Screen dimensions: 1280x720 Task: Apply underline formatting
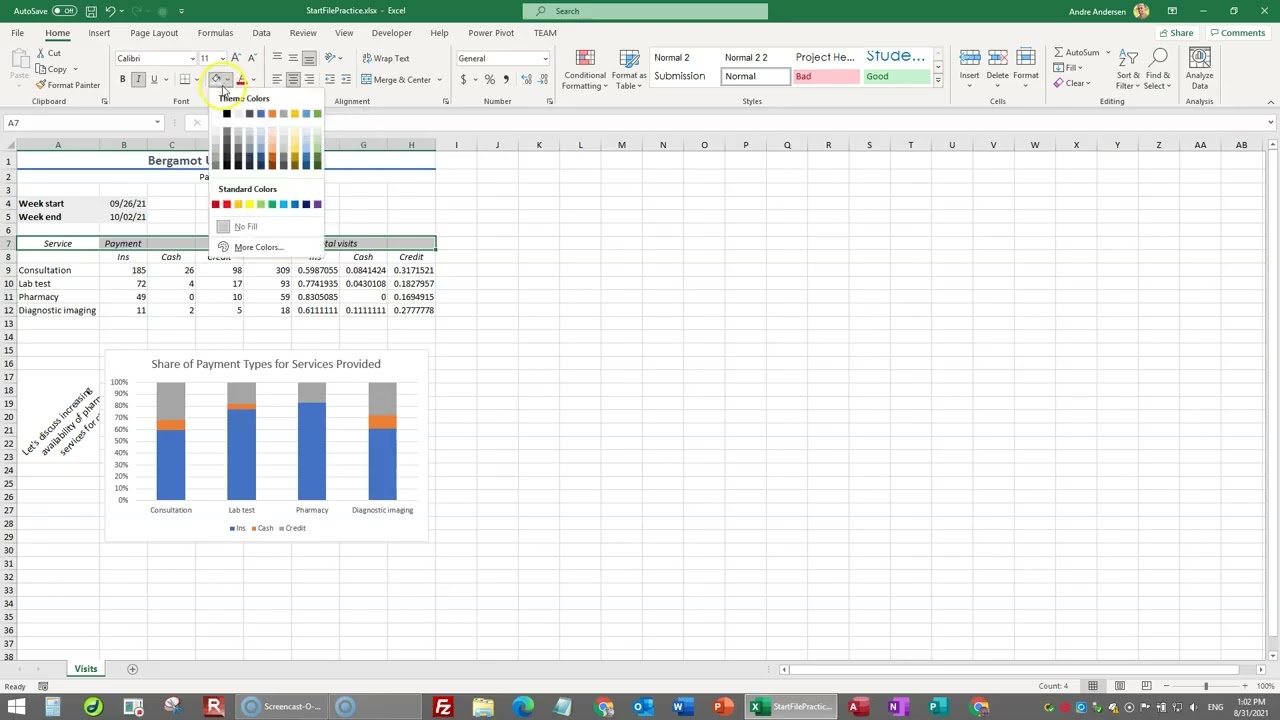tap(154, 80)
